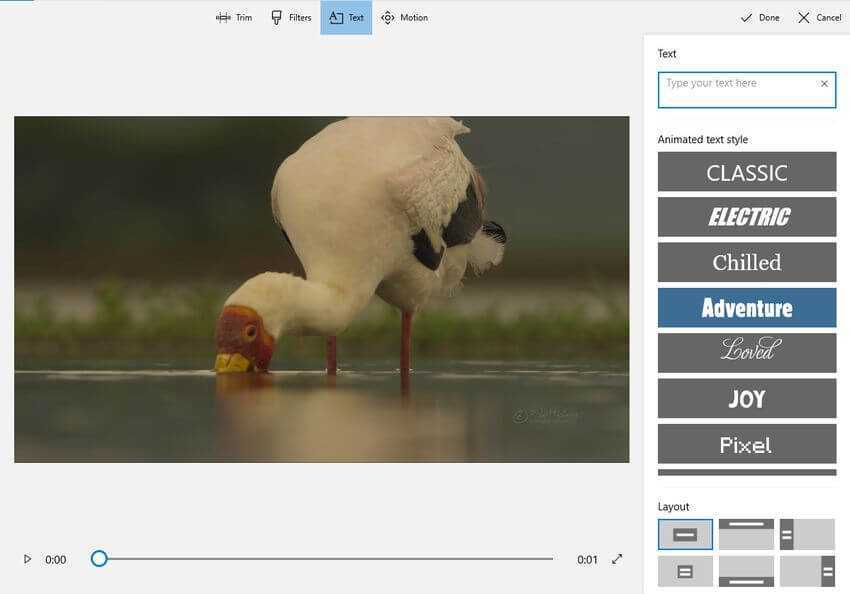Choose the Joy text style
850x594 pixels.
(747, 398)
